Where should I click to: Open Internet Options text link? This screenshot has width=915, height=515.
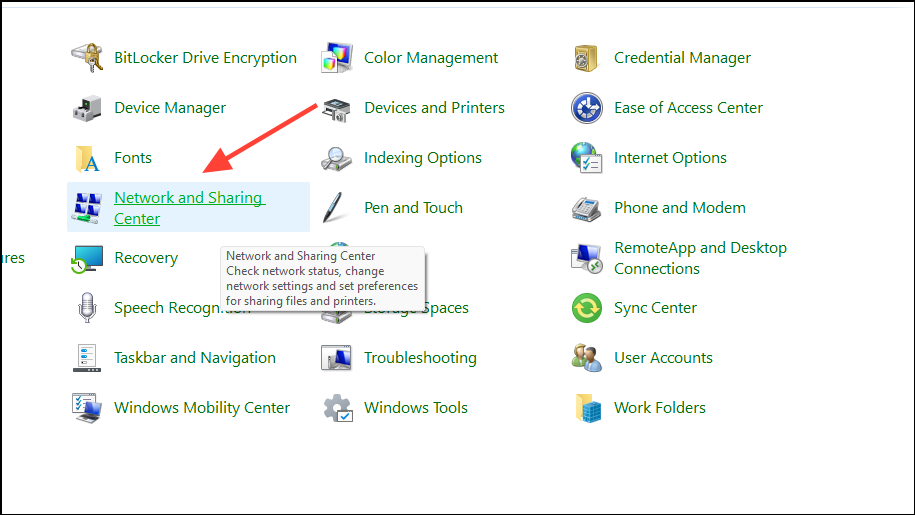pos(670,158)
